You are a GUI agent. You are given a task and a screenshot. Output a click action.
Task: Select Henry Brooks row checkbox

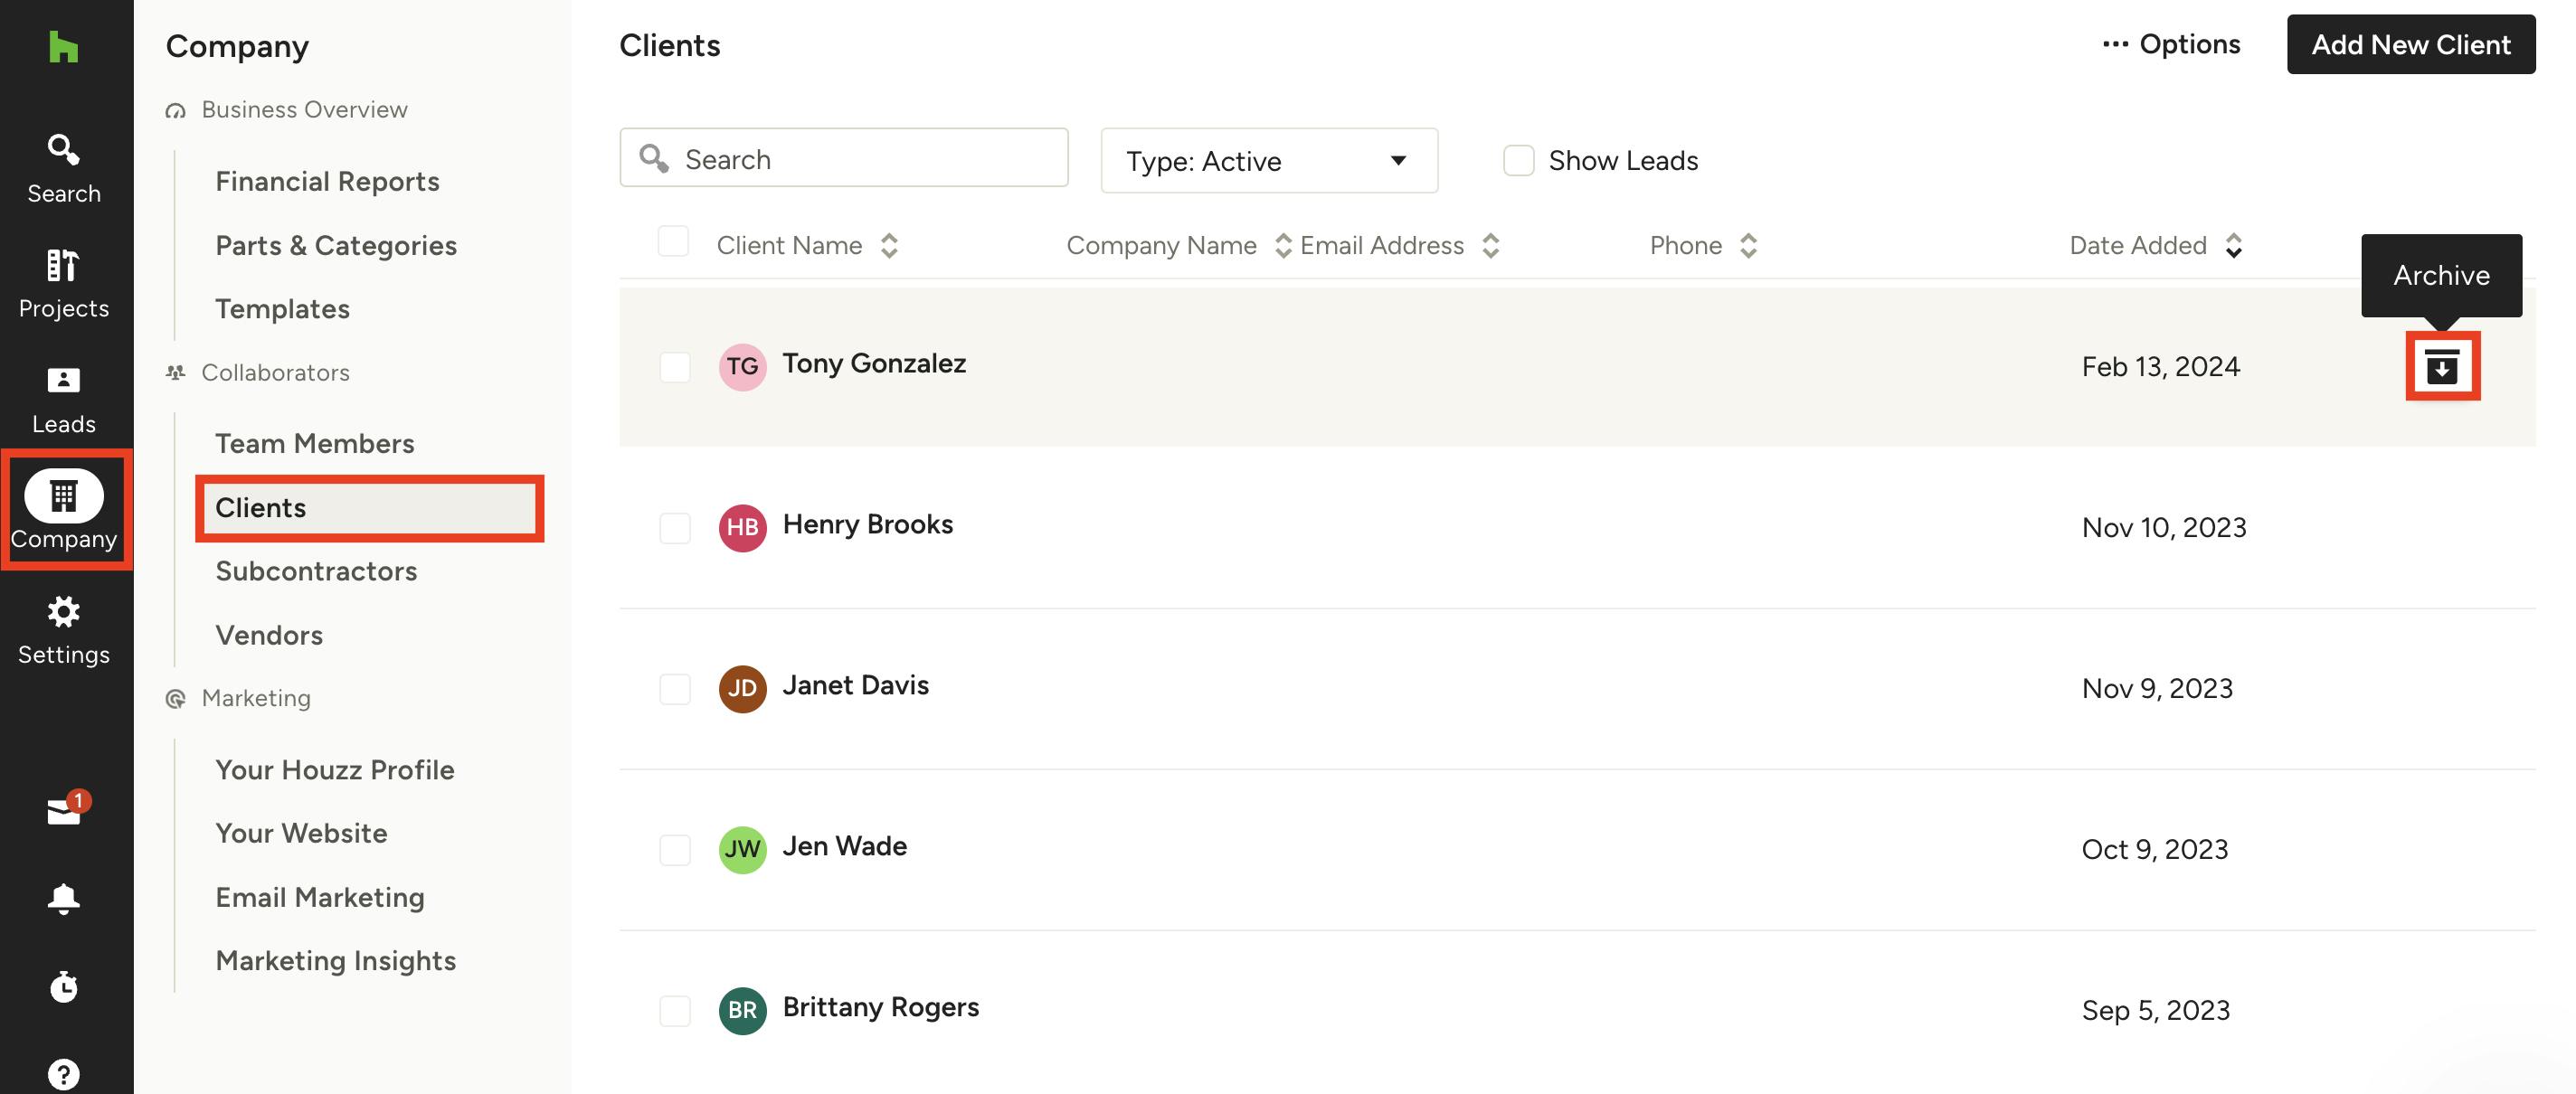pyautogui.click(x=675, y=528)
